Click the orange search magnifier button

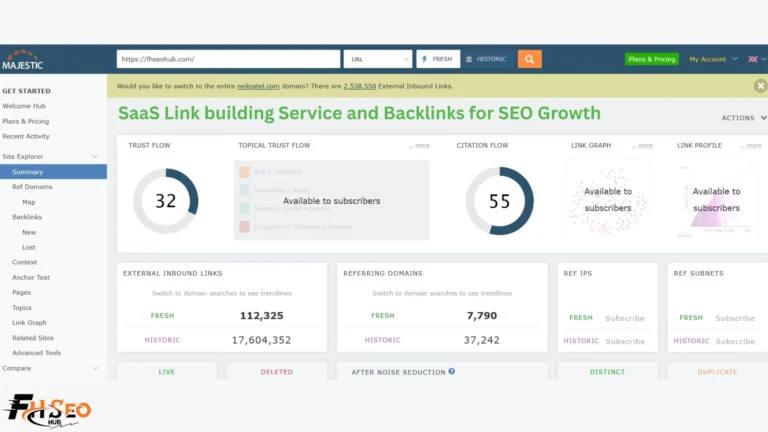click(x=529, y=59)
